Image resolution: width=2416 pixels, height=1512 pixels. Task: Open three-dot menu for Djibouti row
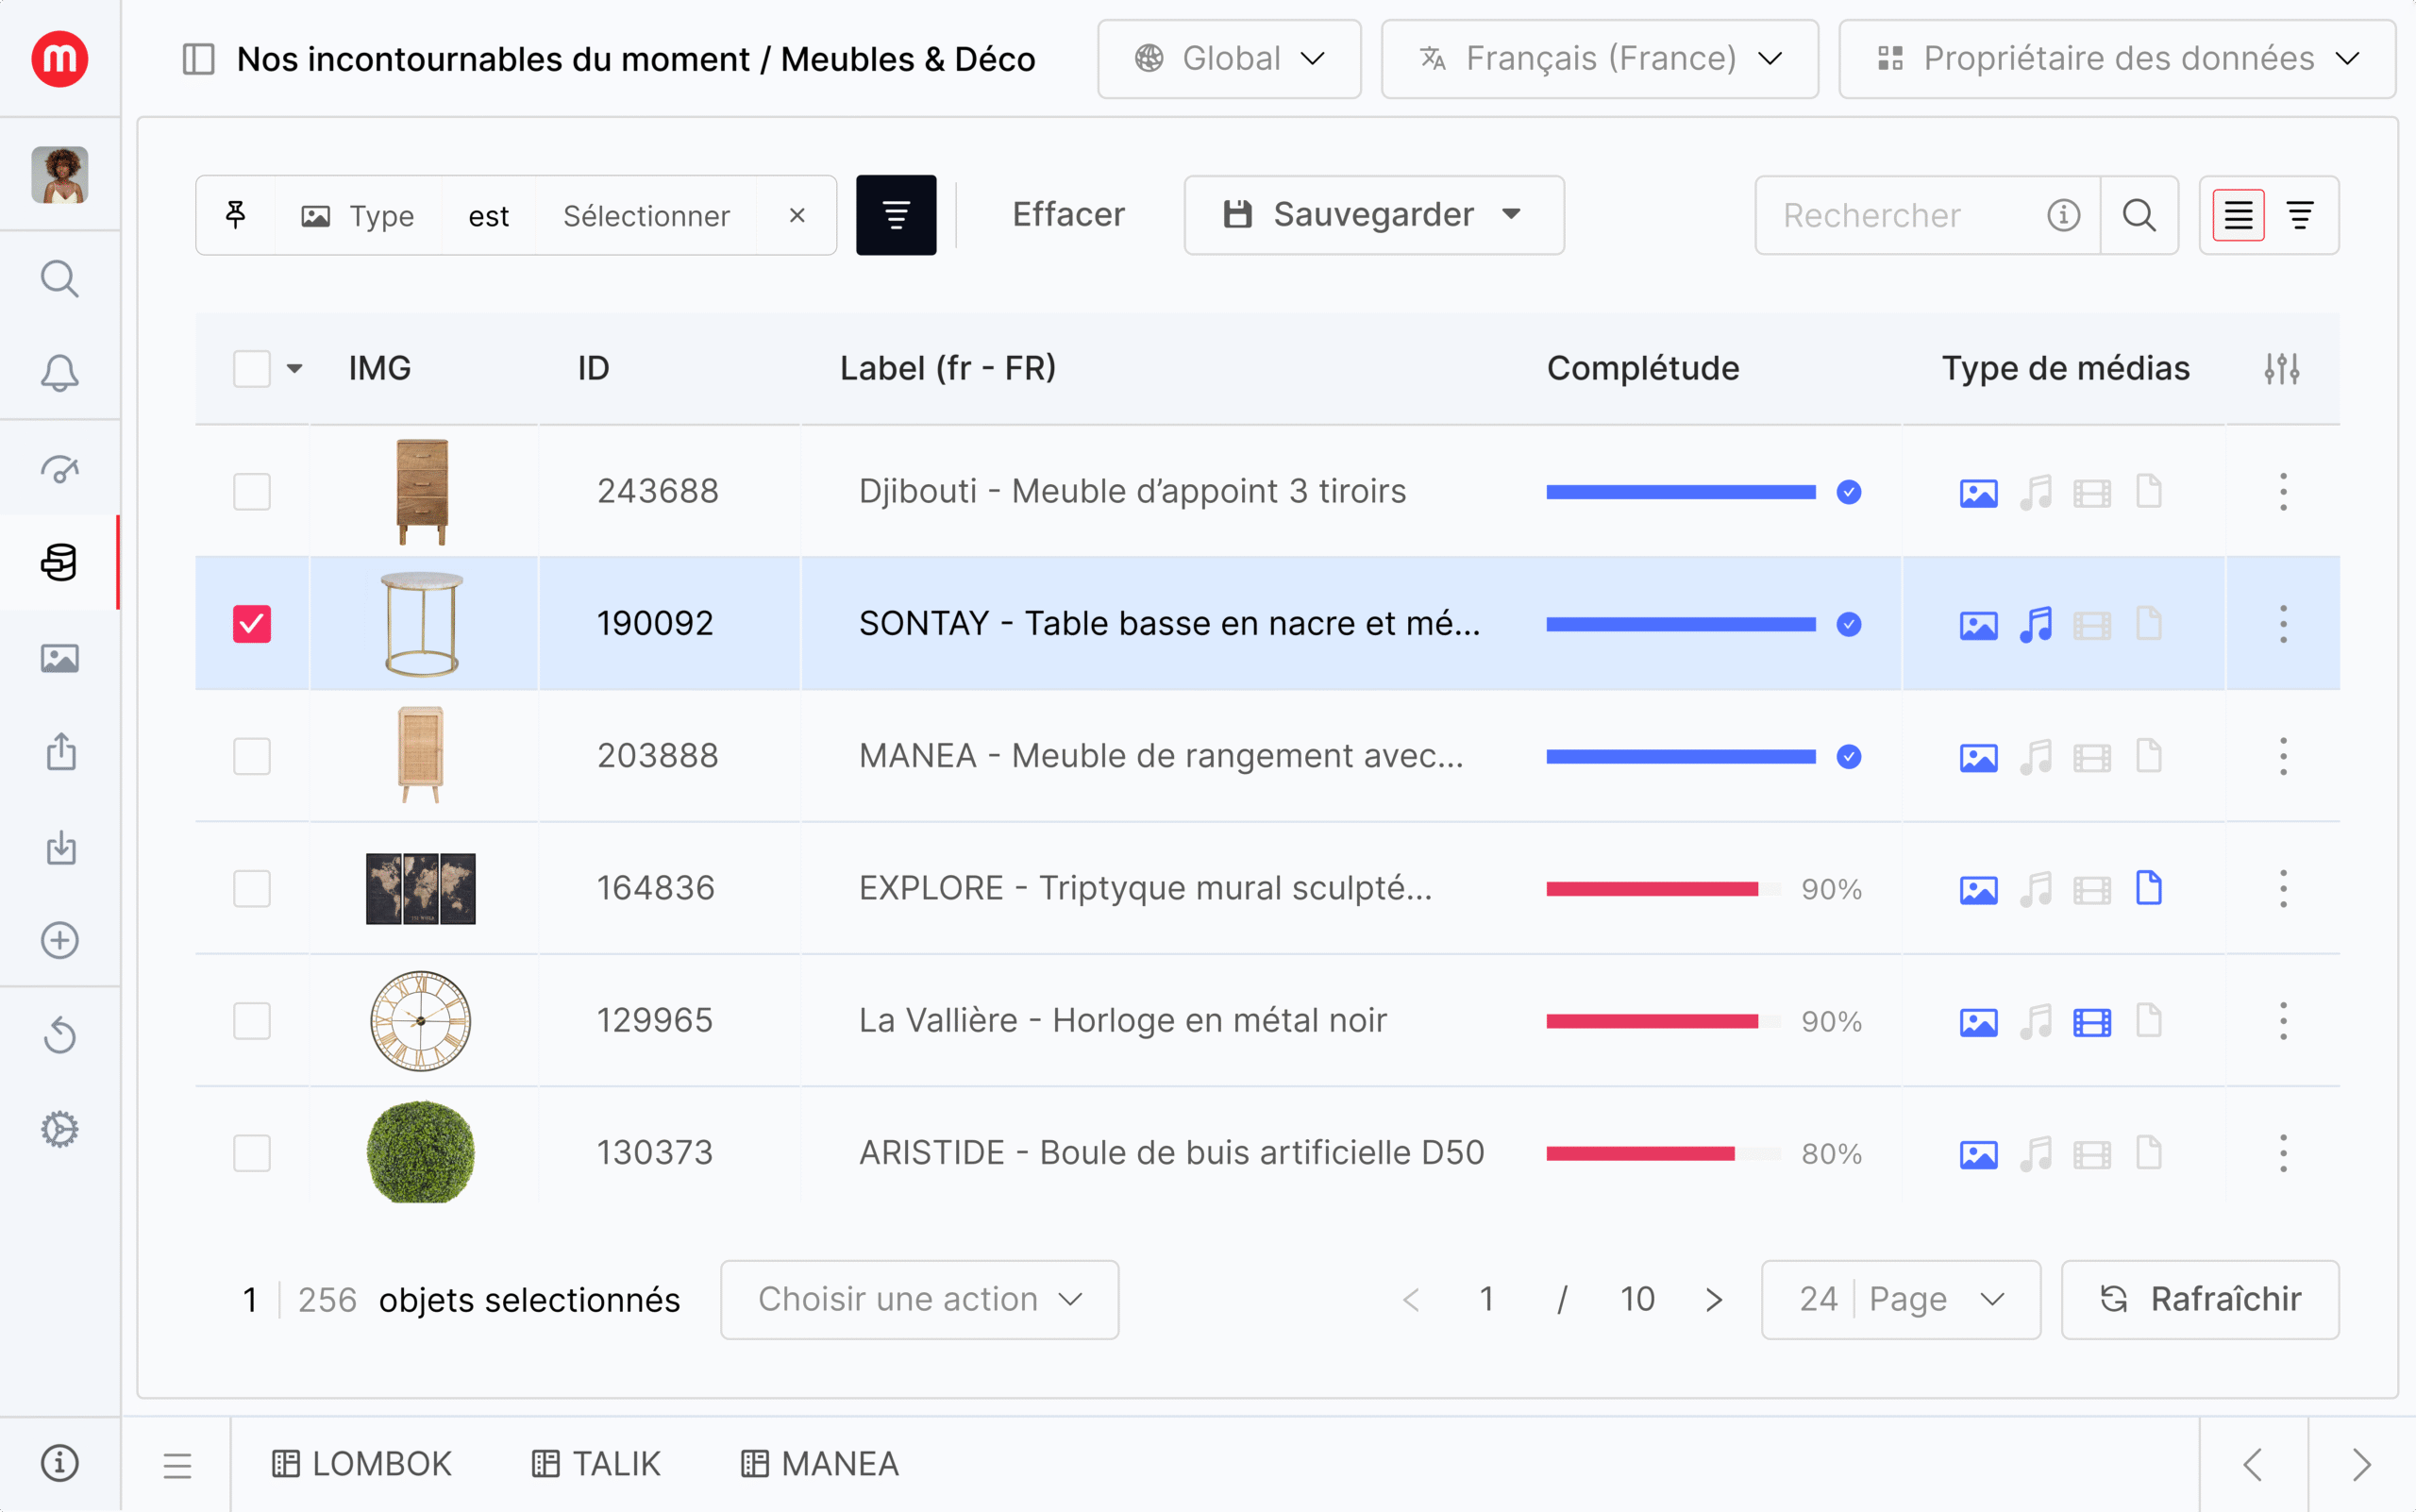(x=2282, y=492)
